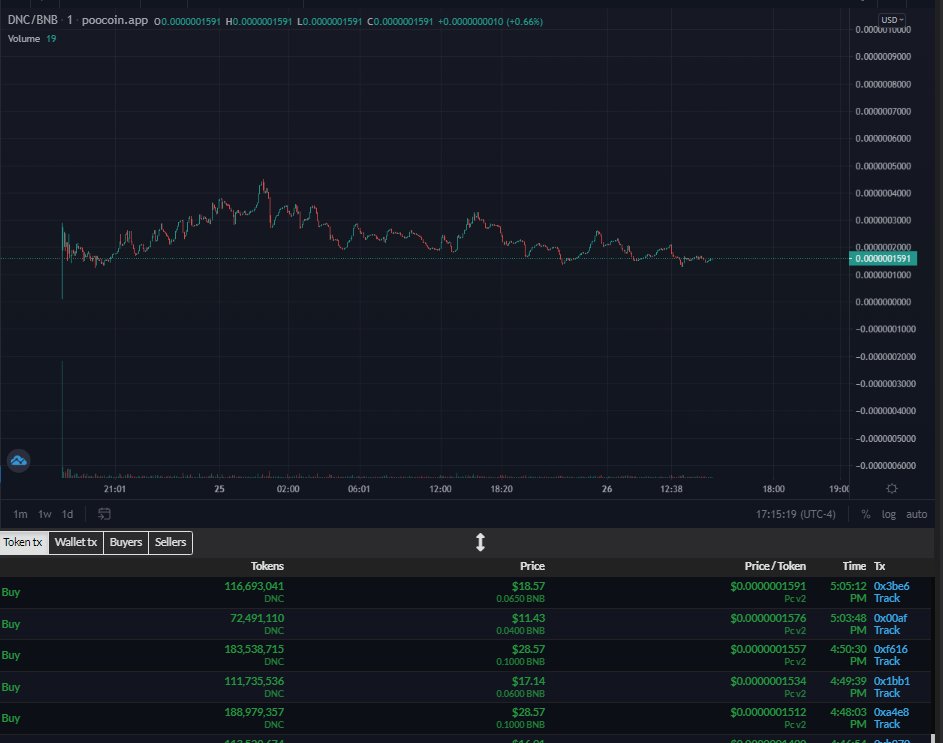Click token amount 188,979,357
This screenshot has height=743, width=943.
point(254,712)
